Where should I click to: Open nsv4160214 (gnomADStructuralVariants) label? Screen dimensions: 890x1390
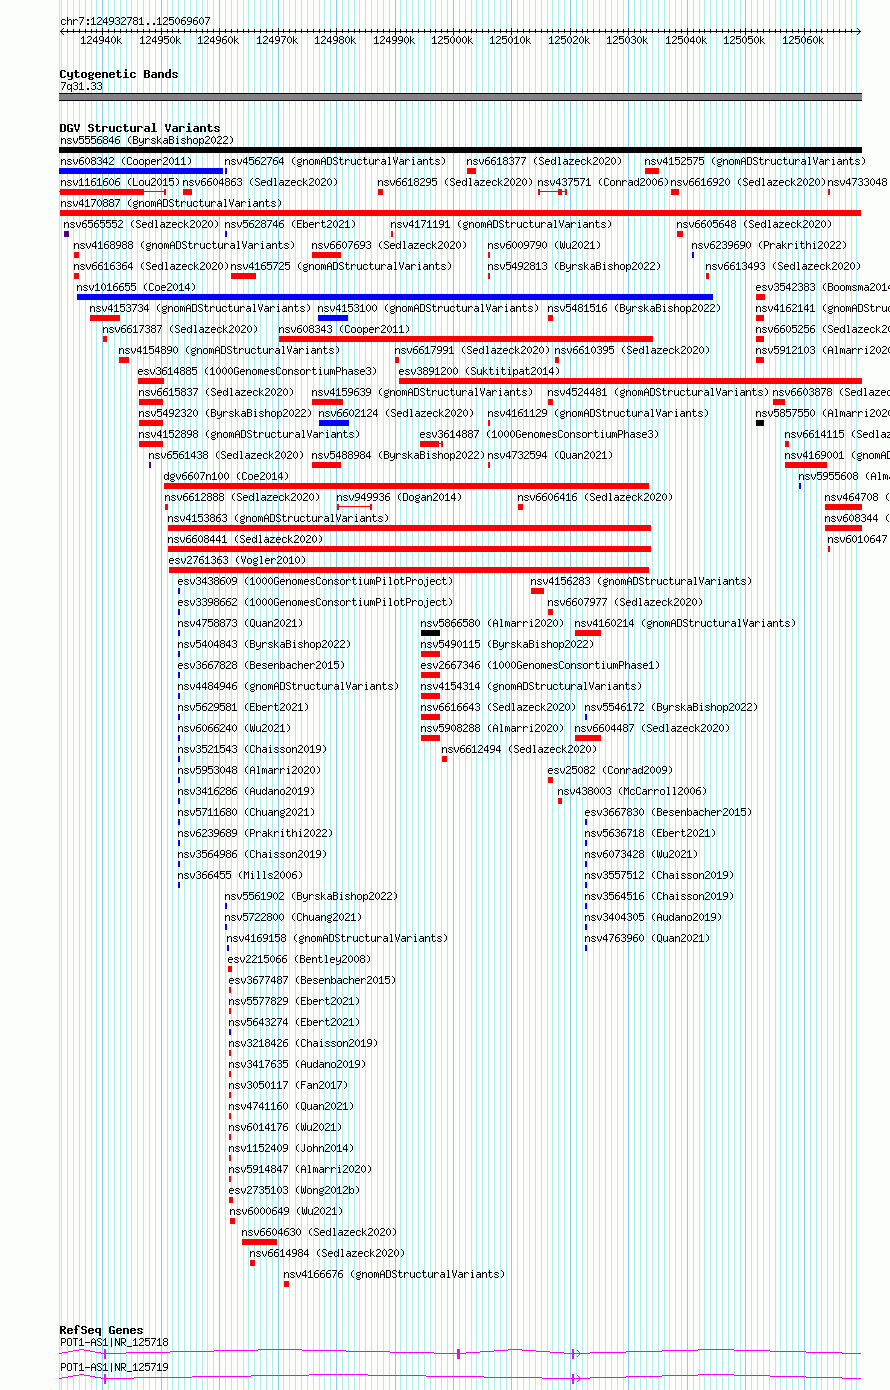coord(685,624)
